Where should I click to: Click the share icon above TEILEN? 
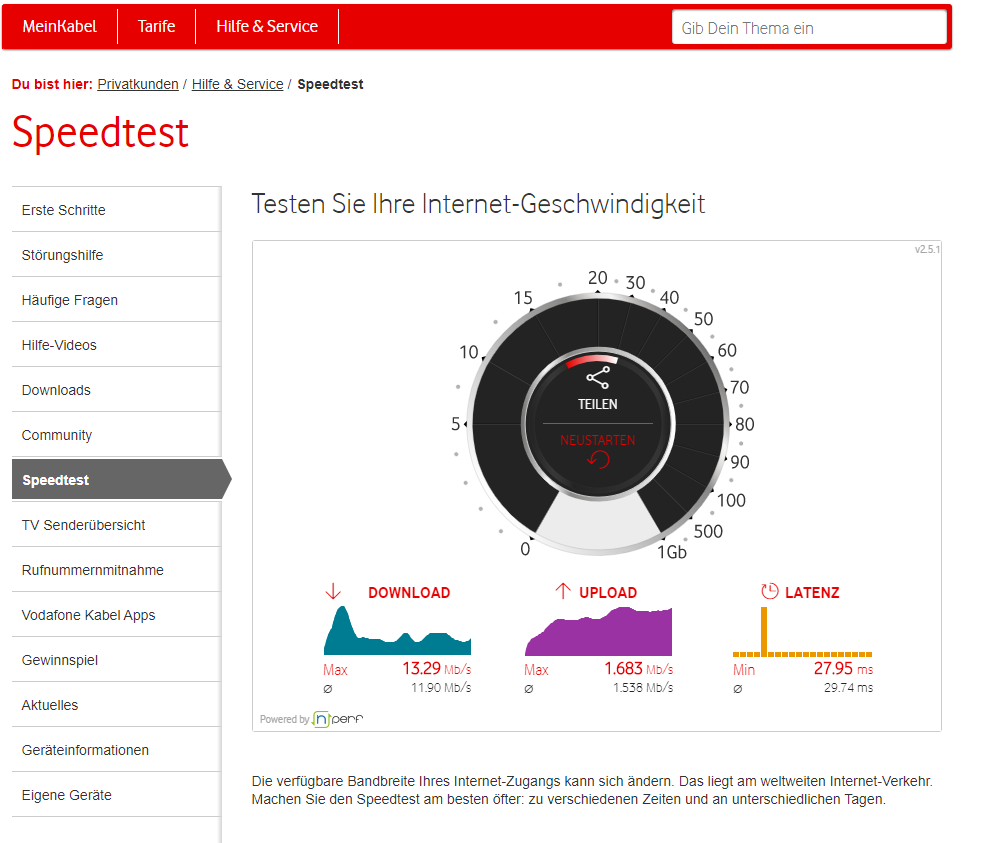(597, 377)
